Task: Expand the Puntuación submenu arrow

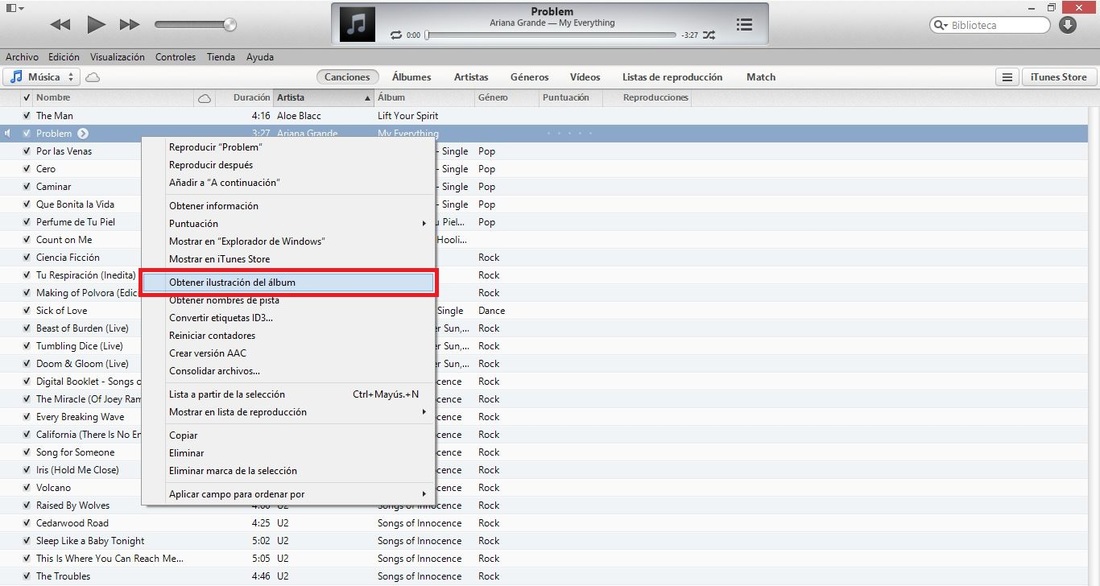Action: (x=424, y=223)
